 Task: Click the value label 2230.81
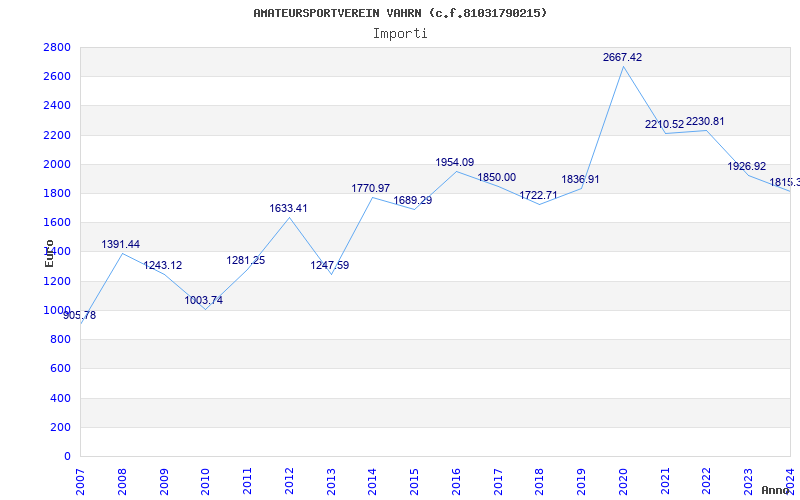pos(705,121)
